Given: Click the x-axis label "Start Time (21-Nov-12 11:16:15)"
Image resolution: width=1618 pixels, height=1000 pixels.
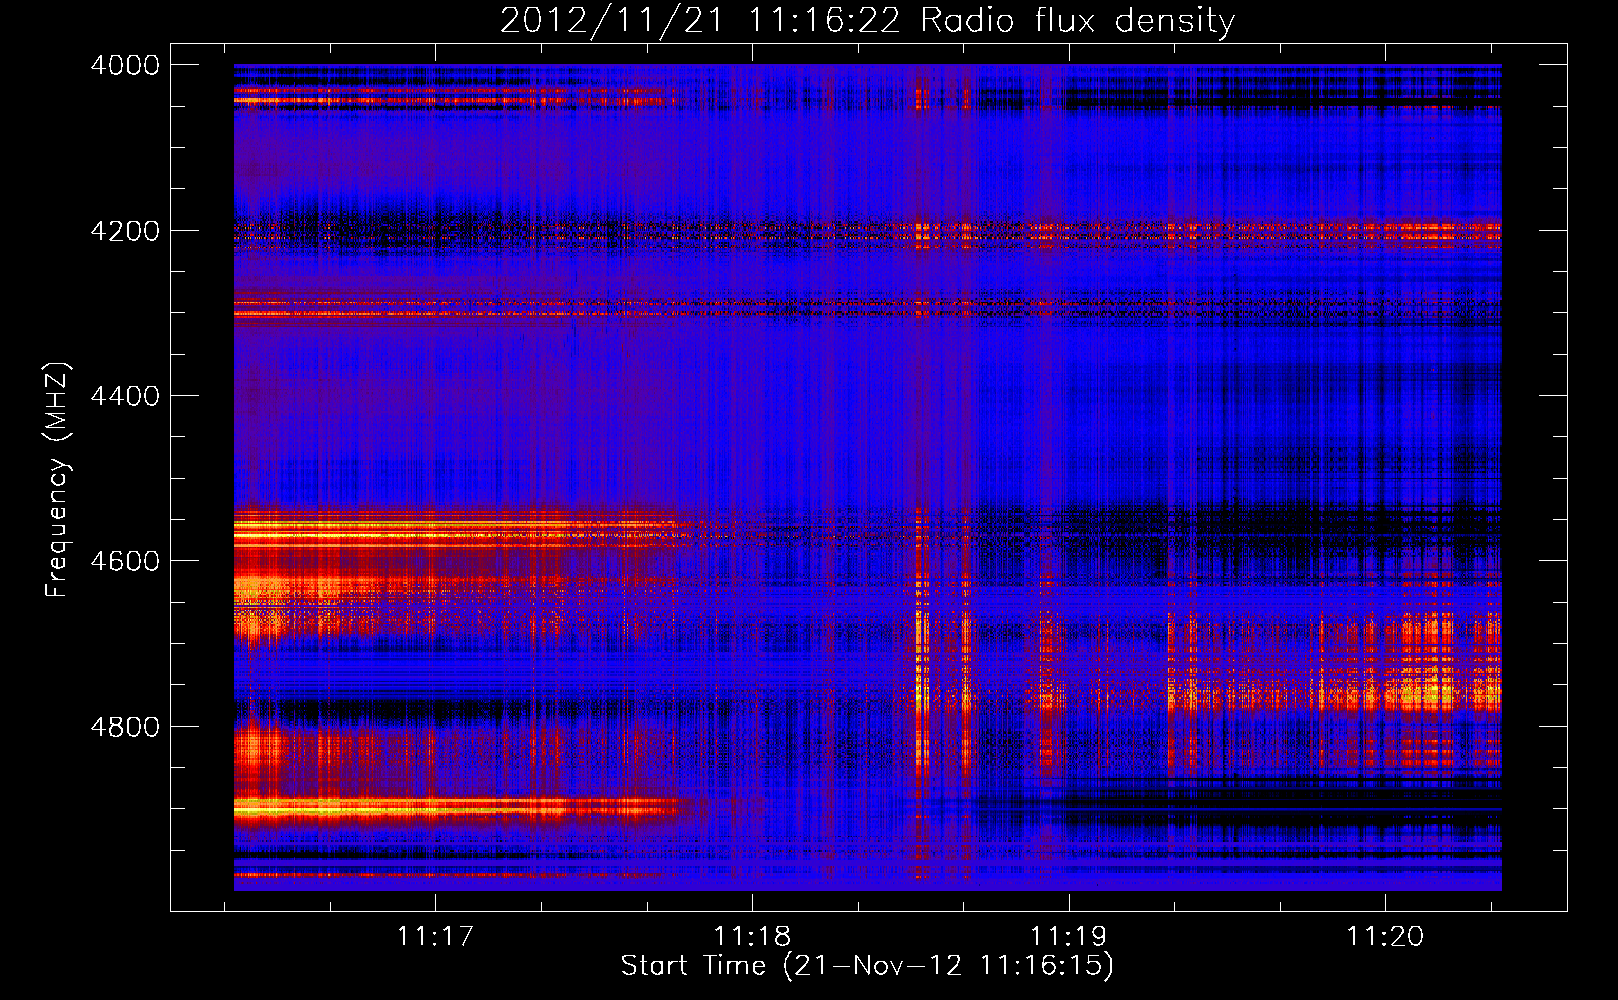Looking at the screenshot, I should point(867,966).
